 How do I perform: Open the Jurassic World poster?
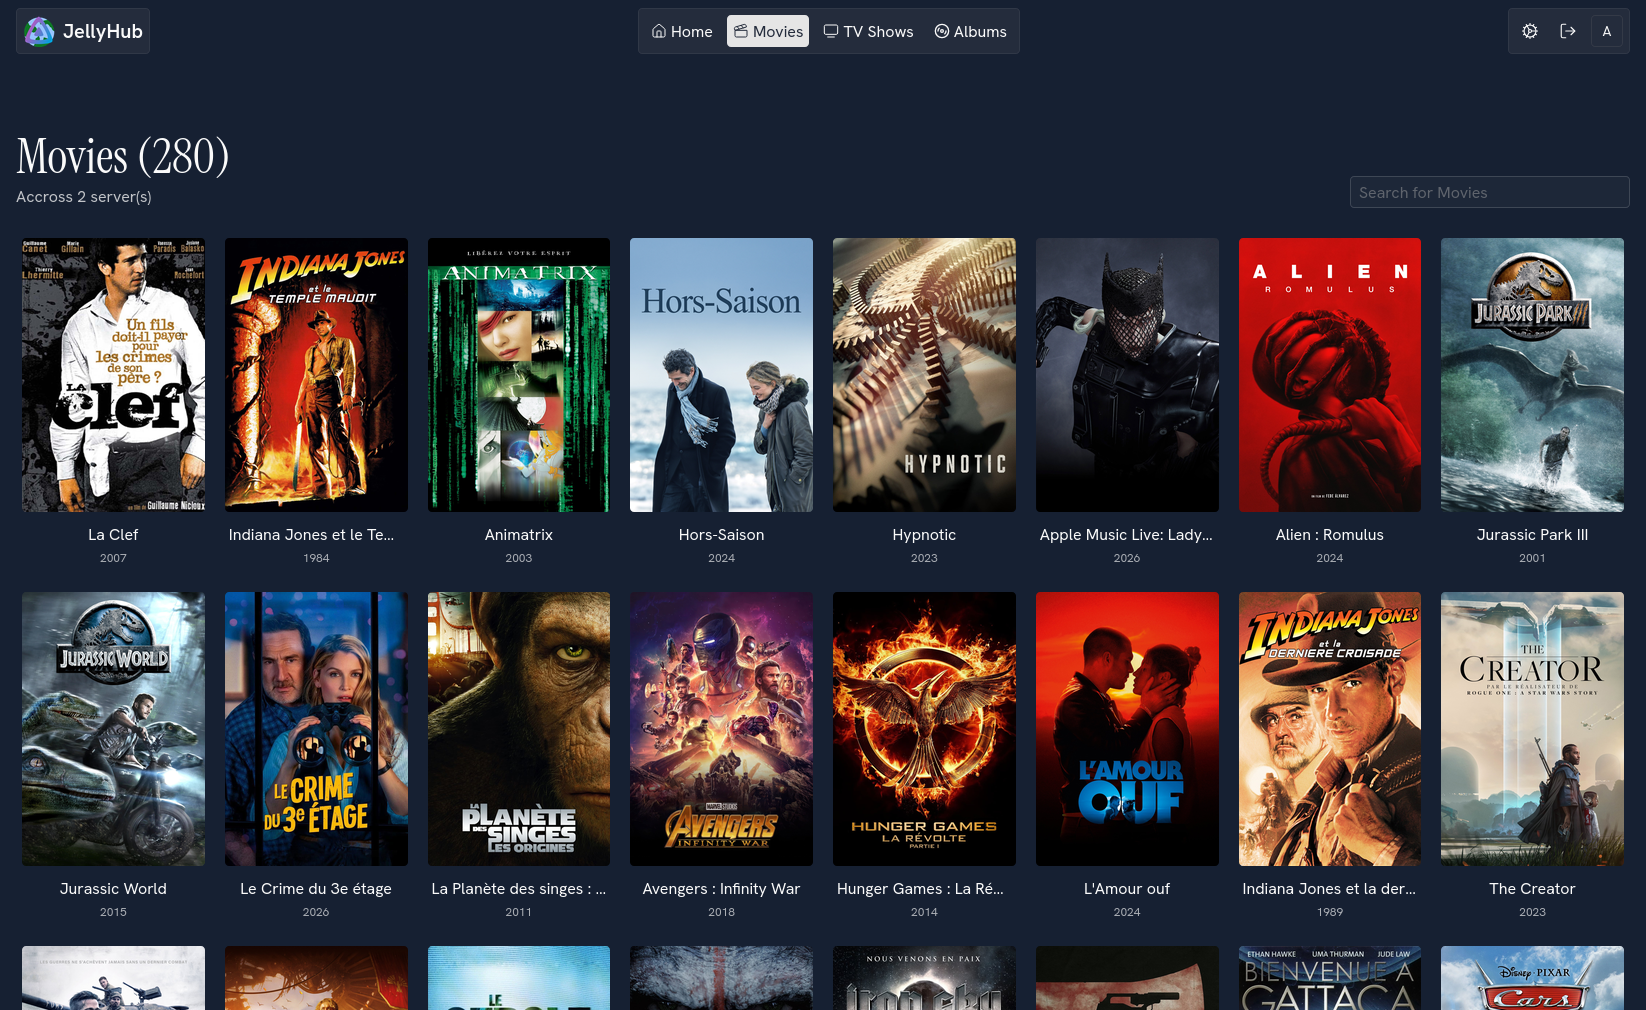(113, 729)
